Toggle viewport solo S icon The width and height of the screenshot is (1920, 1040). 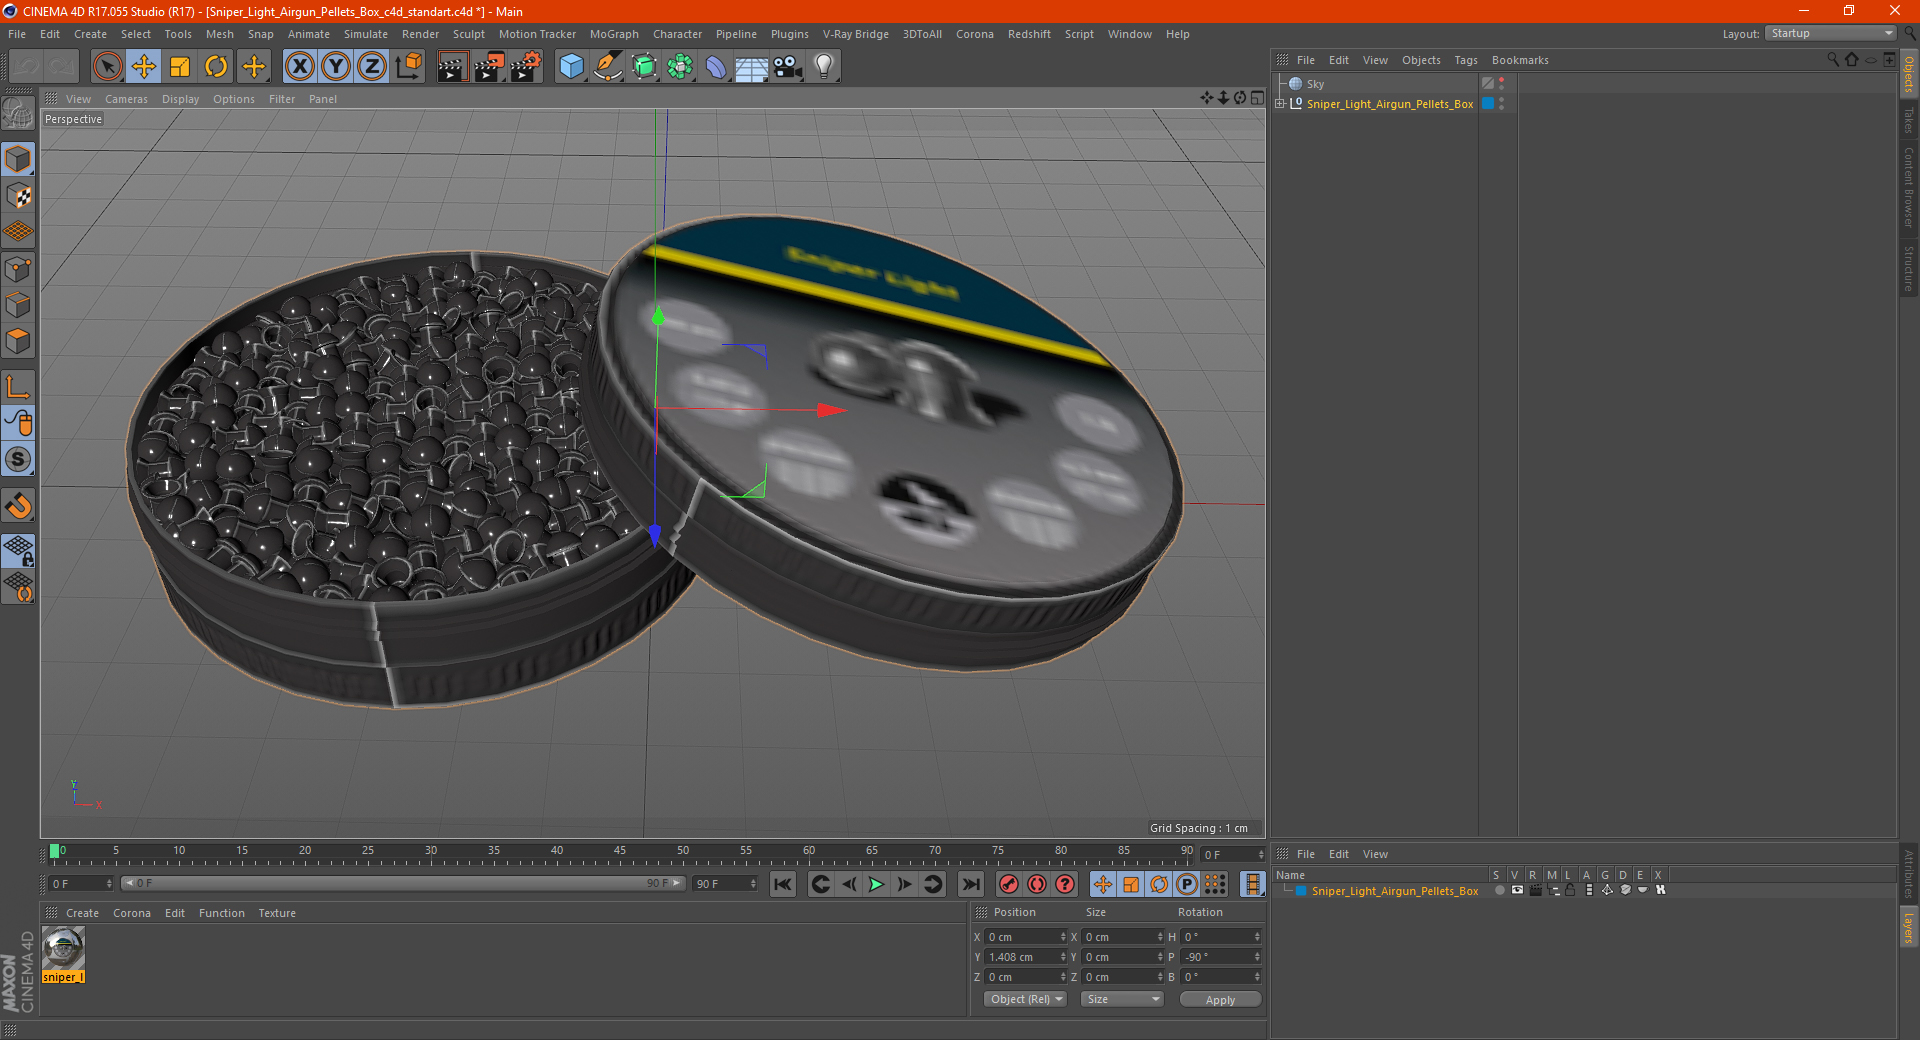pyautogui.click(x=18, y=460)
